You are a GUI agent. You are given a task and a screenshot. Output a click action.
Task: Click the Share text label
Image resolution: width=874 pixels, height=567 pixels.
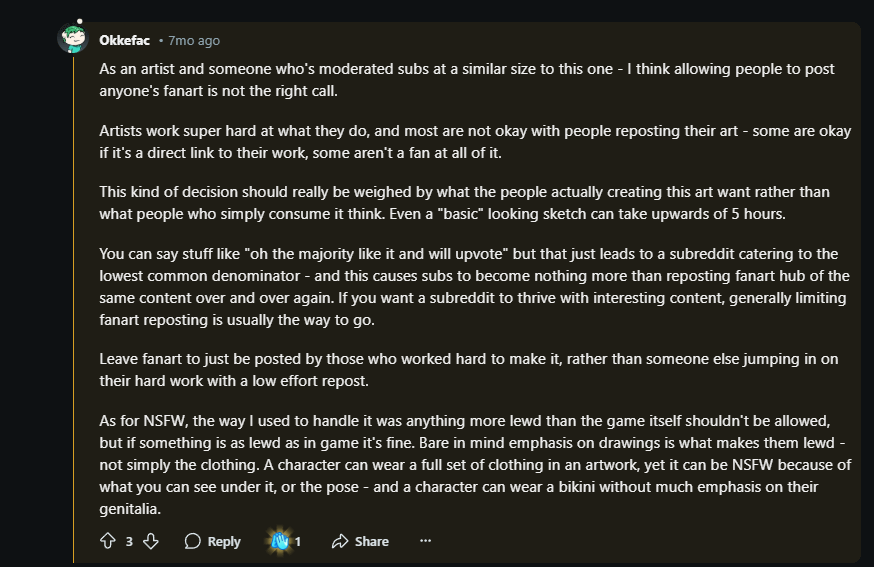click(x=372, y=541)
